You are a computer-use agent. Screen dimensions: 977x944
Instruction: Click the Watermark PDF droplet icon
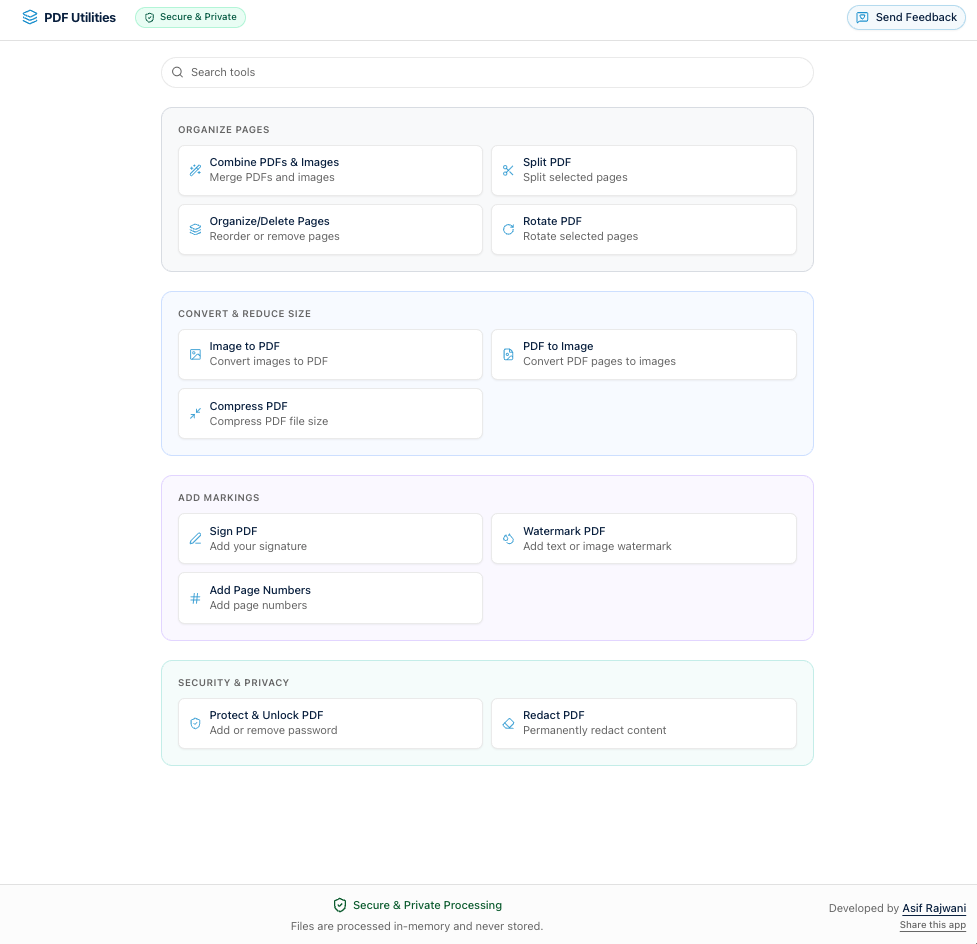508,538
